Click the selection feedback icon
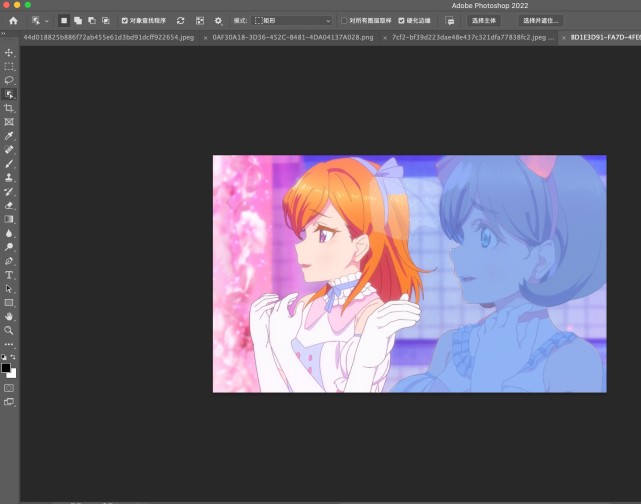The image size is (641, 504). click(450, 21)
